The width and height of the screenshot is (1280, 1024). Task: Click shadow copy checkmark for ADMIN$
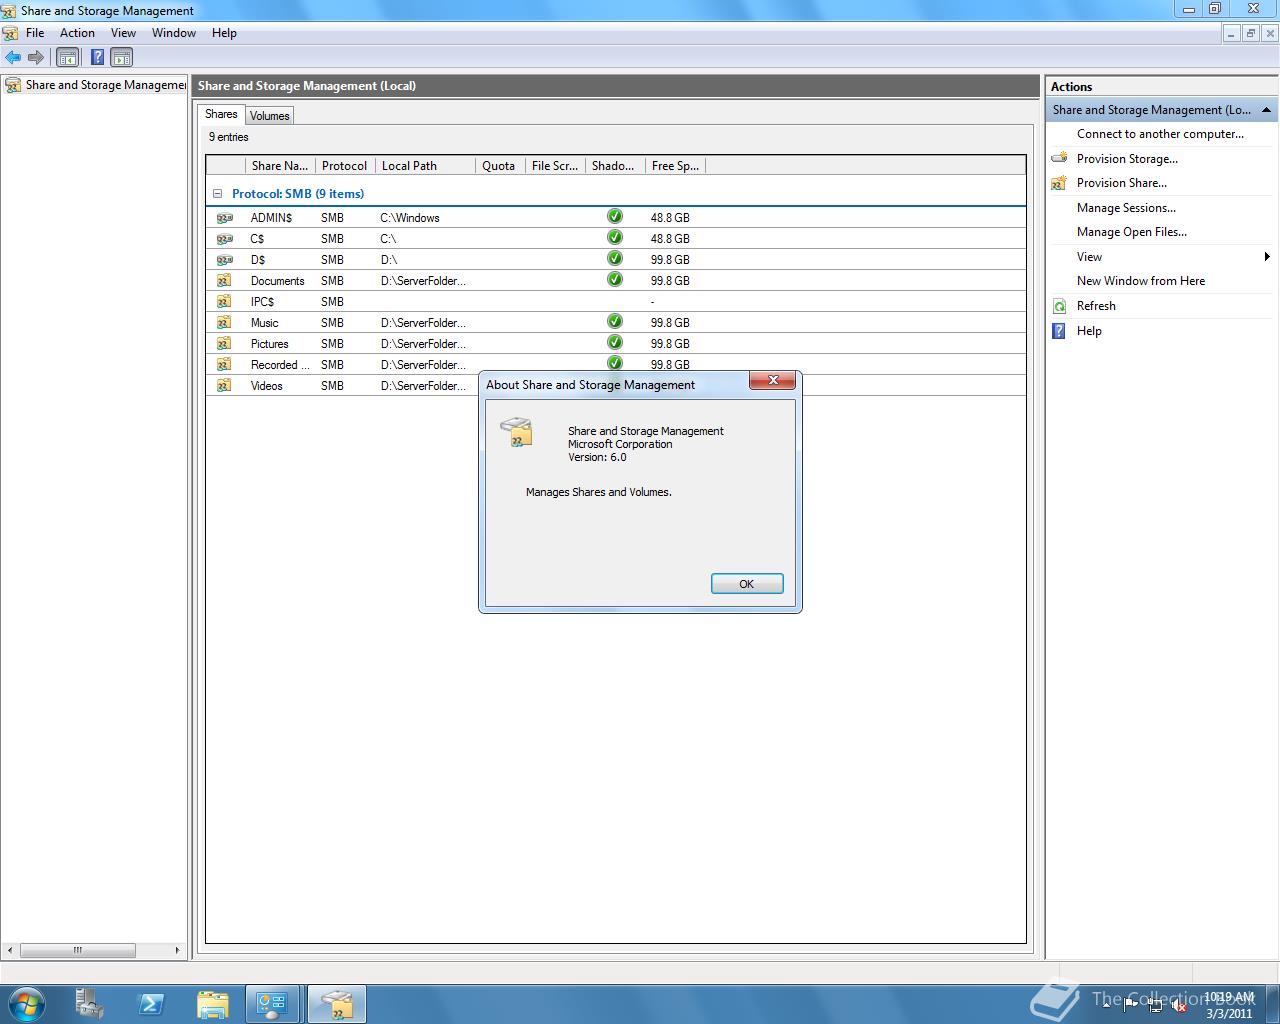pyautogui.click(x=615, y=216)
